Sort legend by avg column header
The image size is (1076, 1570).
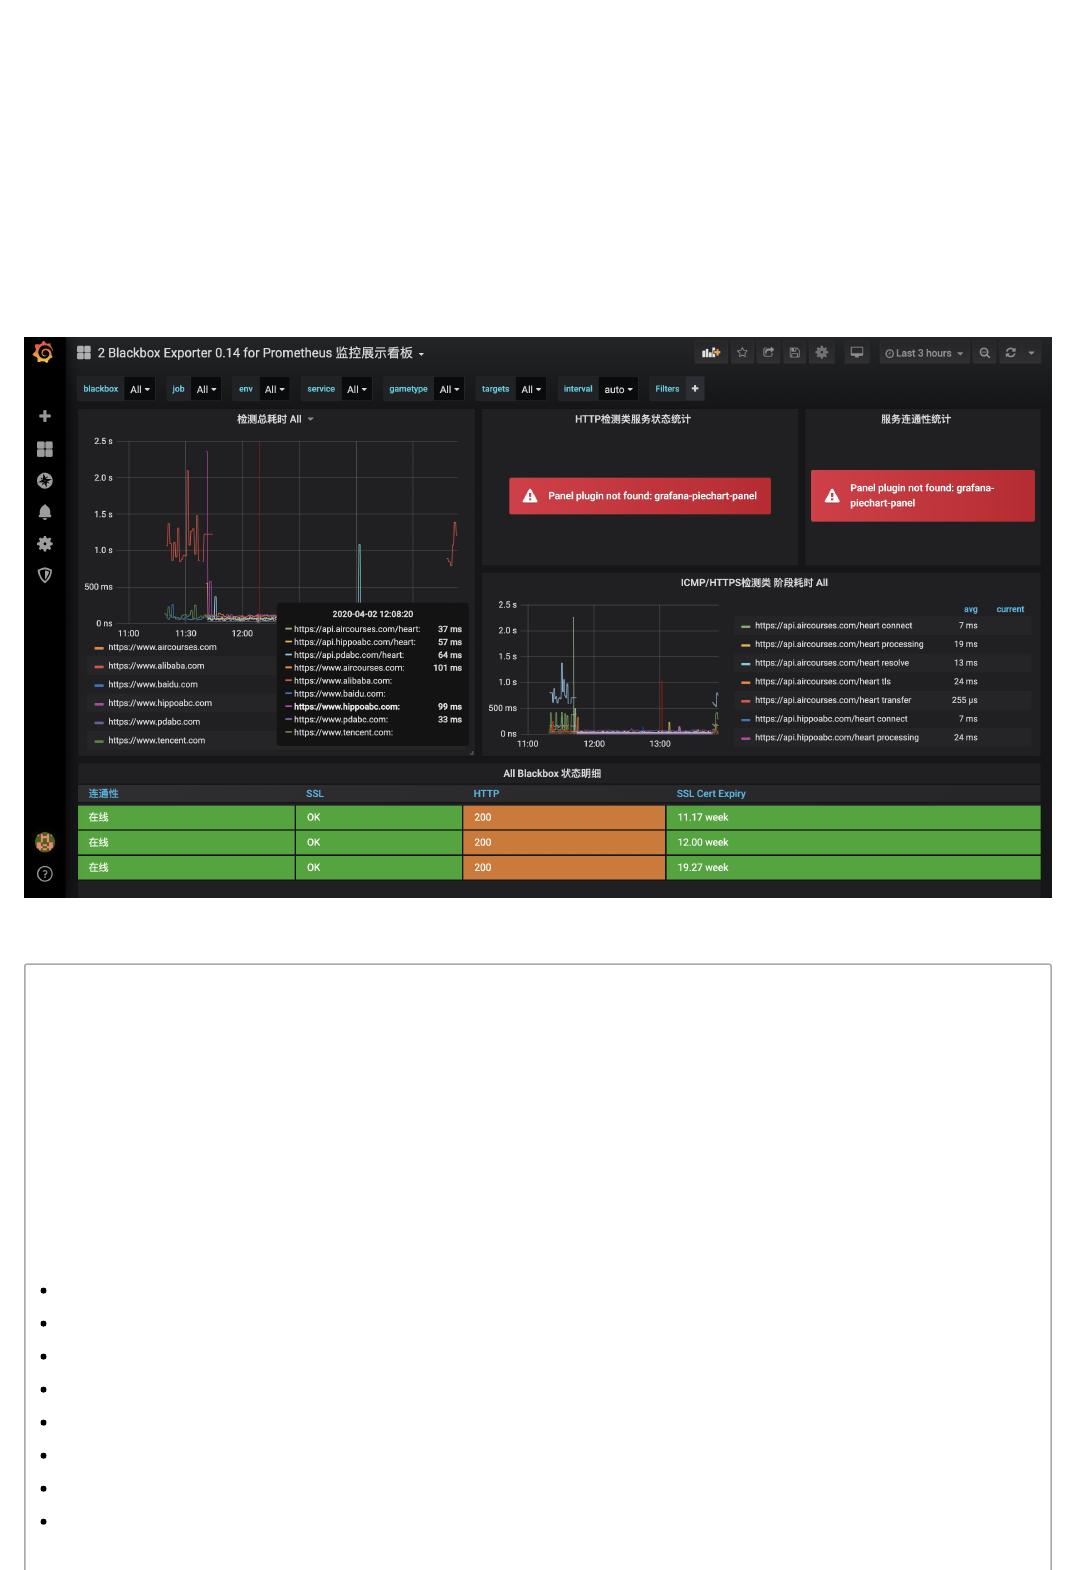[970, 609]
